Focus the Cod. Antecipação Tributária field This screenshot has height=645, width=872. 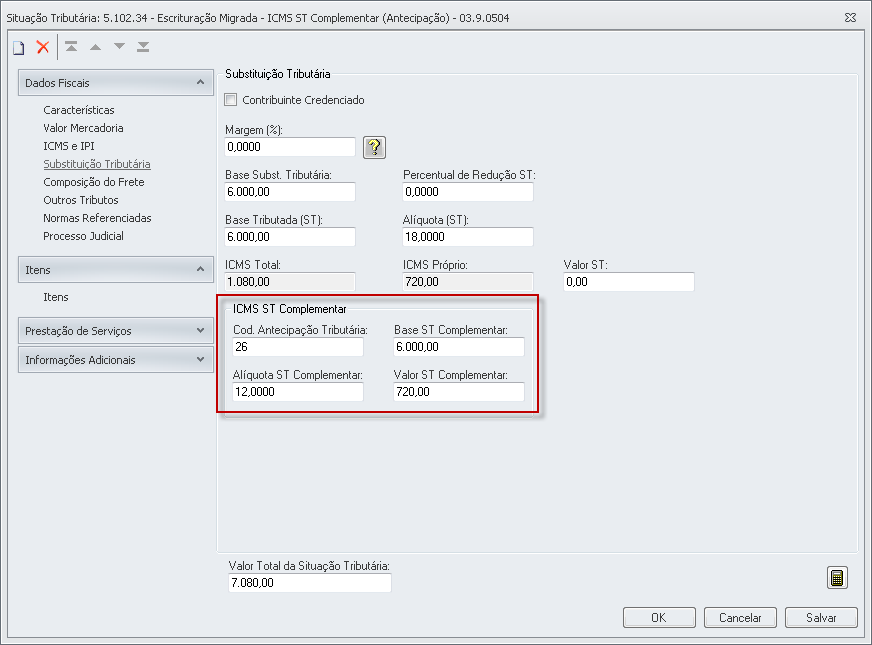[x=298, y=347]
